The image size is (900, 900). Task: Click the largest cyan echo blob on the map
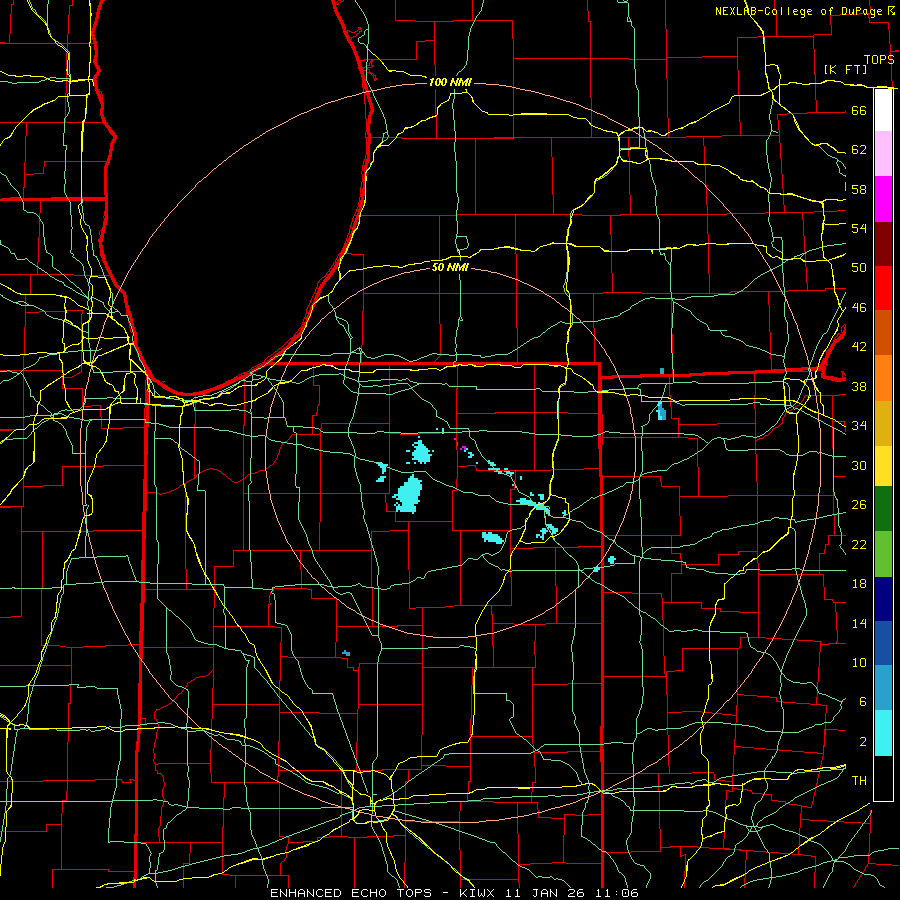coord(409,494)
